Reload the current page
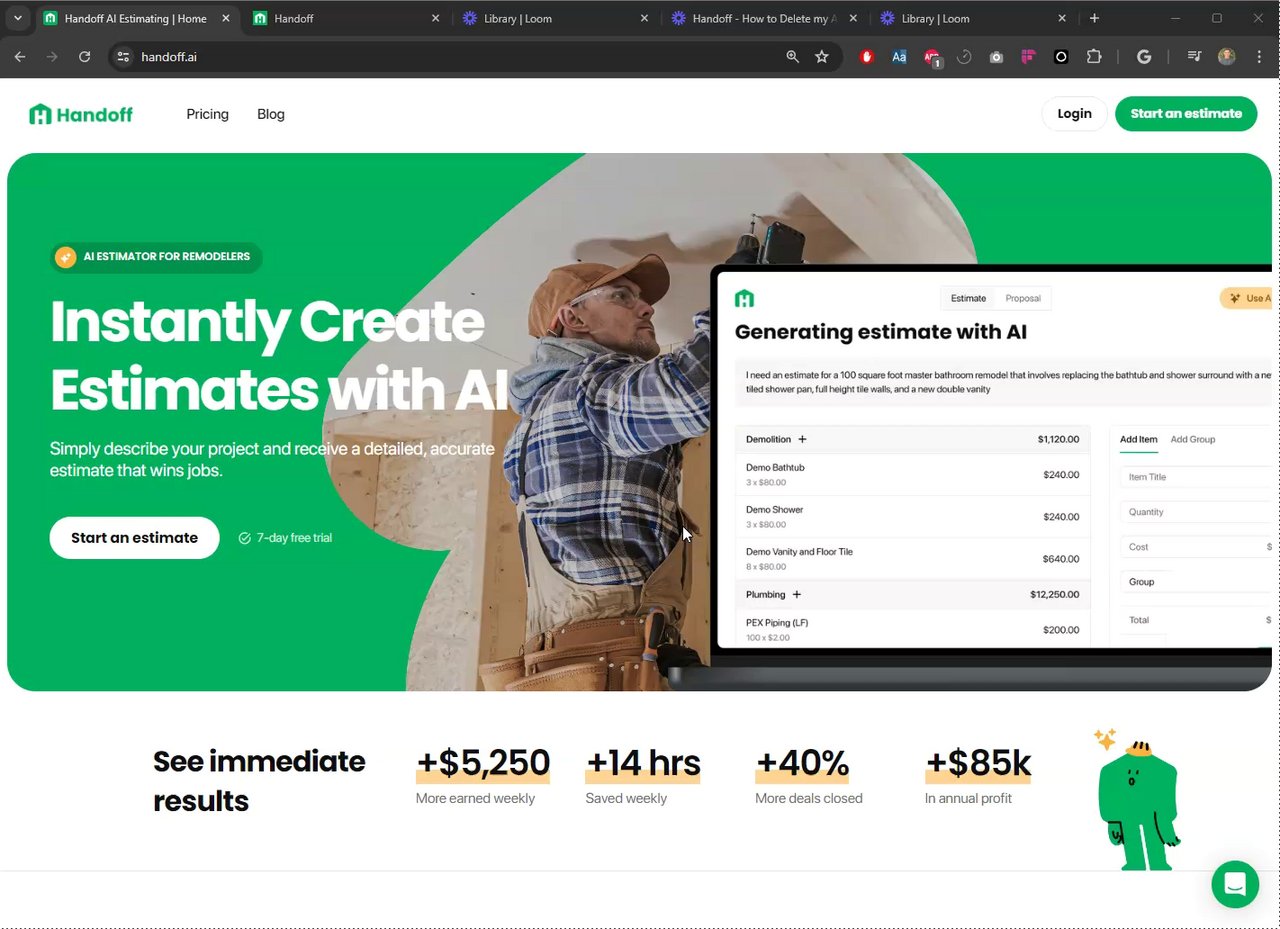 click(85, 57)
